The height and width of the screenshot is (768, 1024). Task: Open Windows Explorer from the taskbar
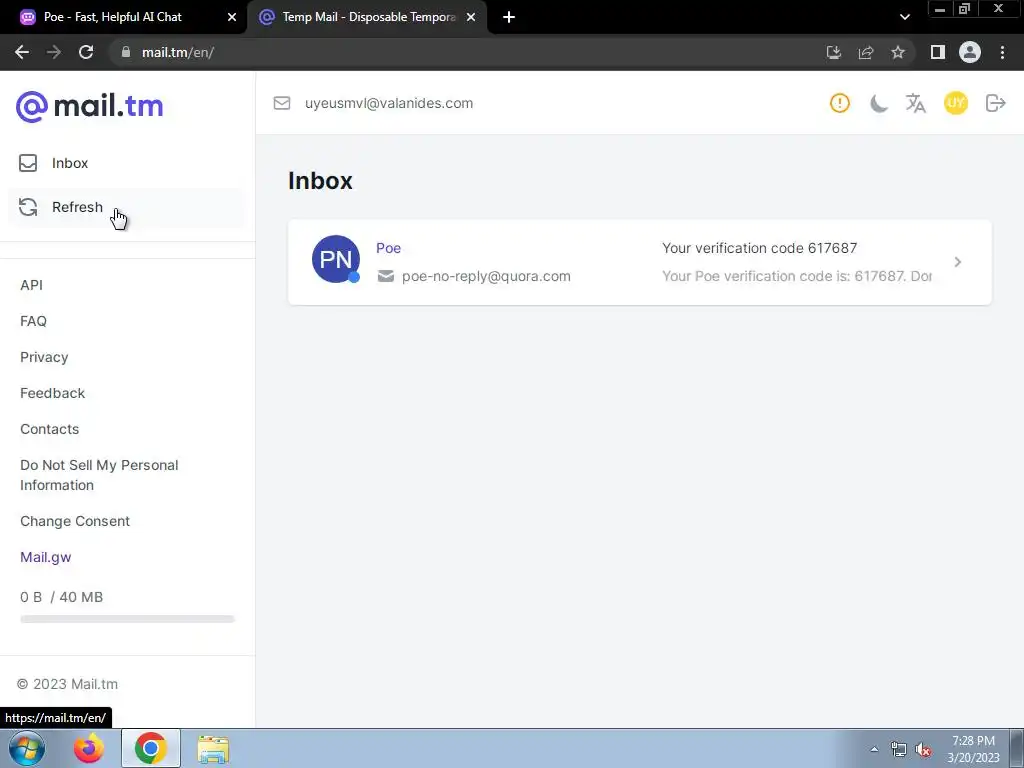tap(213, 749)
